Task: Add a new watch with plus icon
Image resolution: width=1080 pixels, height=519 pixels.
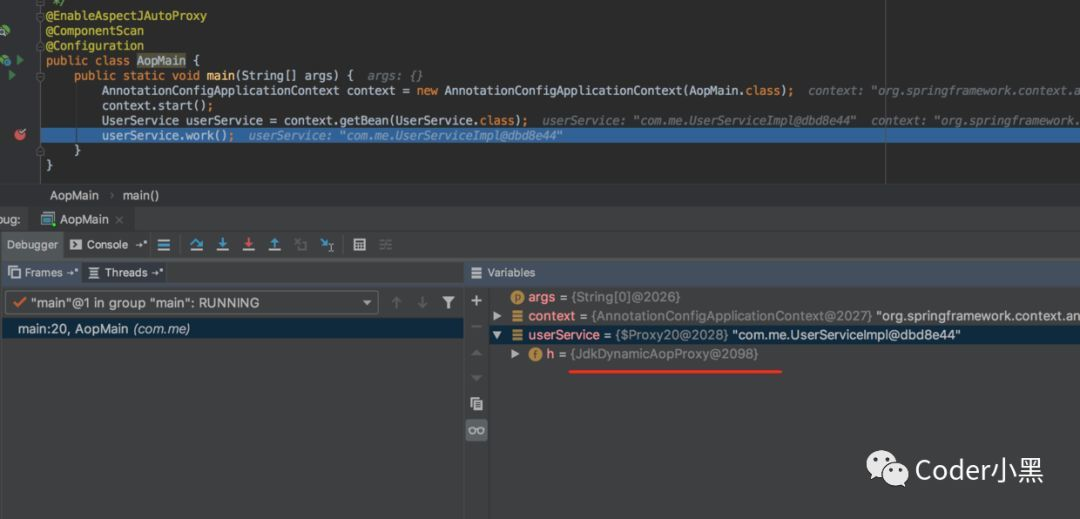Action: (476, 301)
